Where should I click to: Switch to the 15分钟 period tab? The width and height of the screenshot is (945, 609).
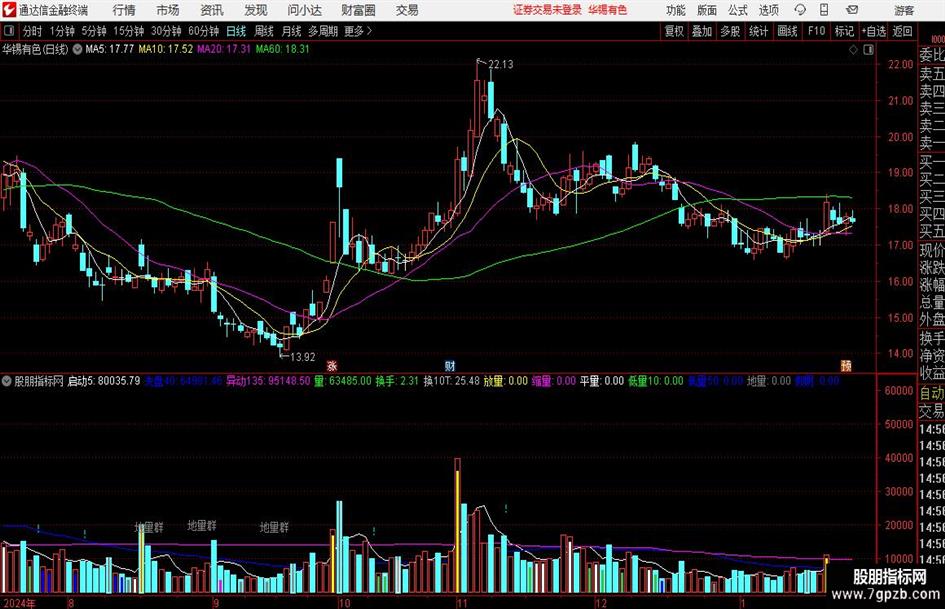coord(129,31)
